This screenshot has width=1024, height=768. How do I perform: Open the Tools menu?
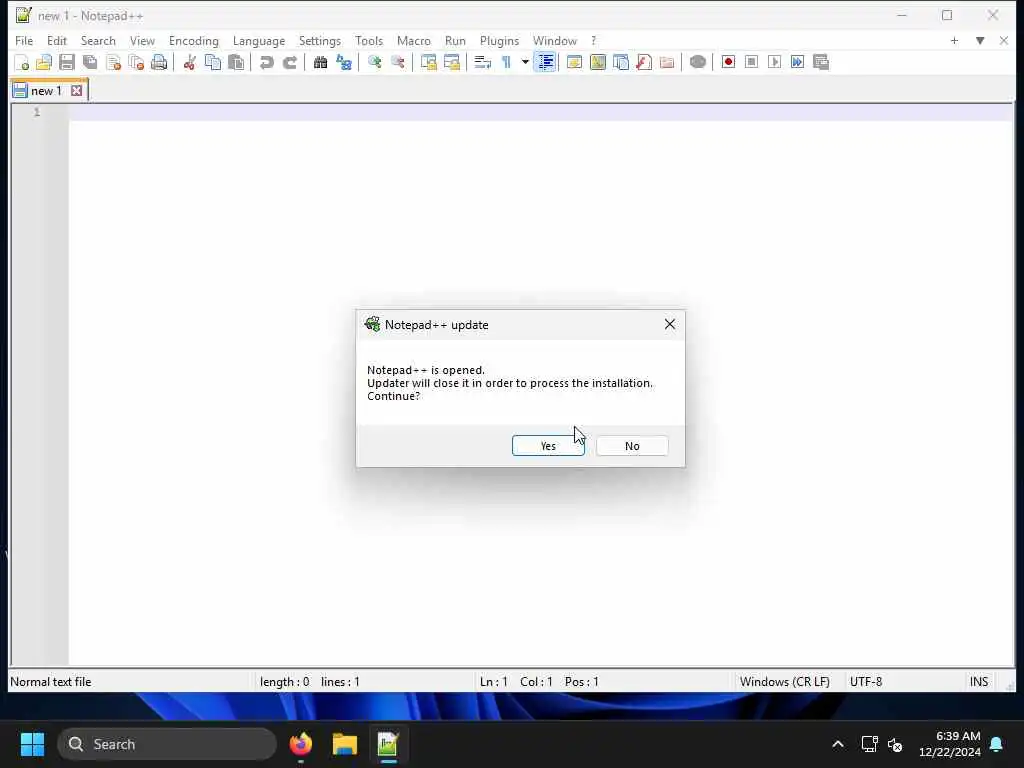click(x=369, y=40)
